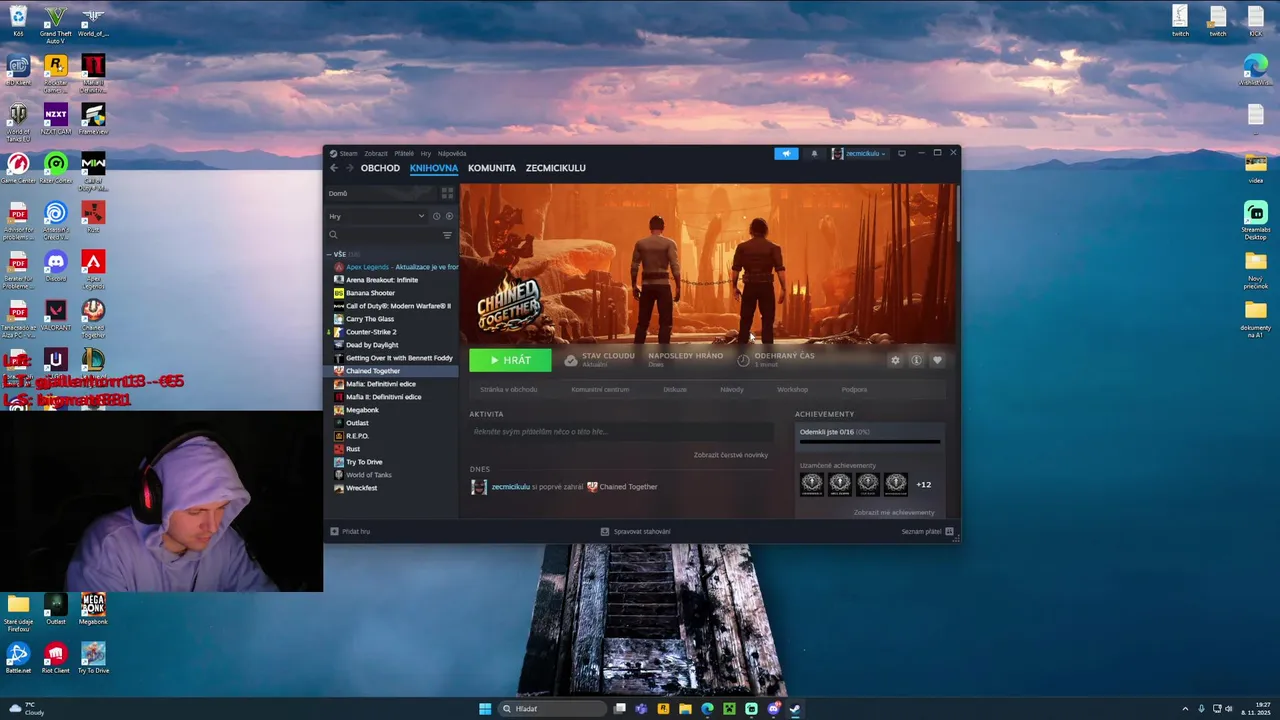Expand the Hry category dropdown
Image resolution: width=1280 pixels, height=720 pixels.
(x=377, y=216)
